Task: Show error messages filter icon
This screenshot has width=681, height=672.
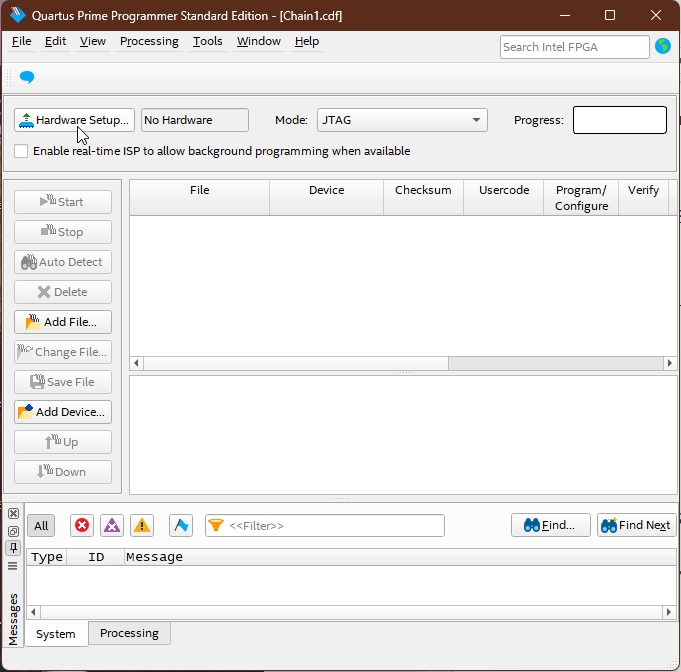Action: [x=82, y=525]
